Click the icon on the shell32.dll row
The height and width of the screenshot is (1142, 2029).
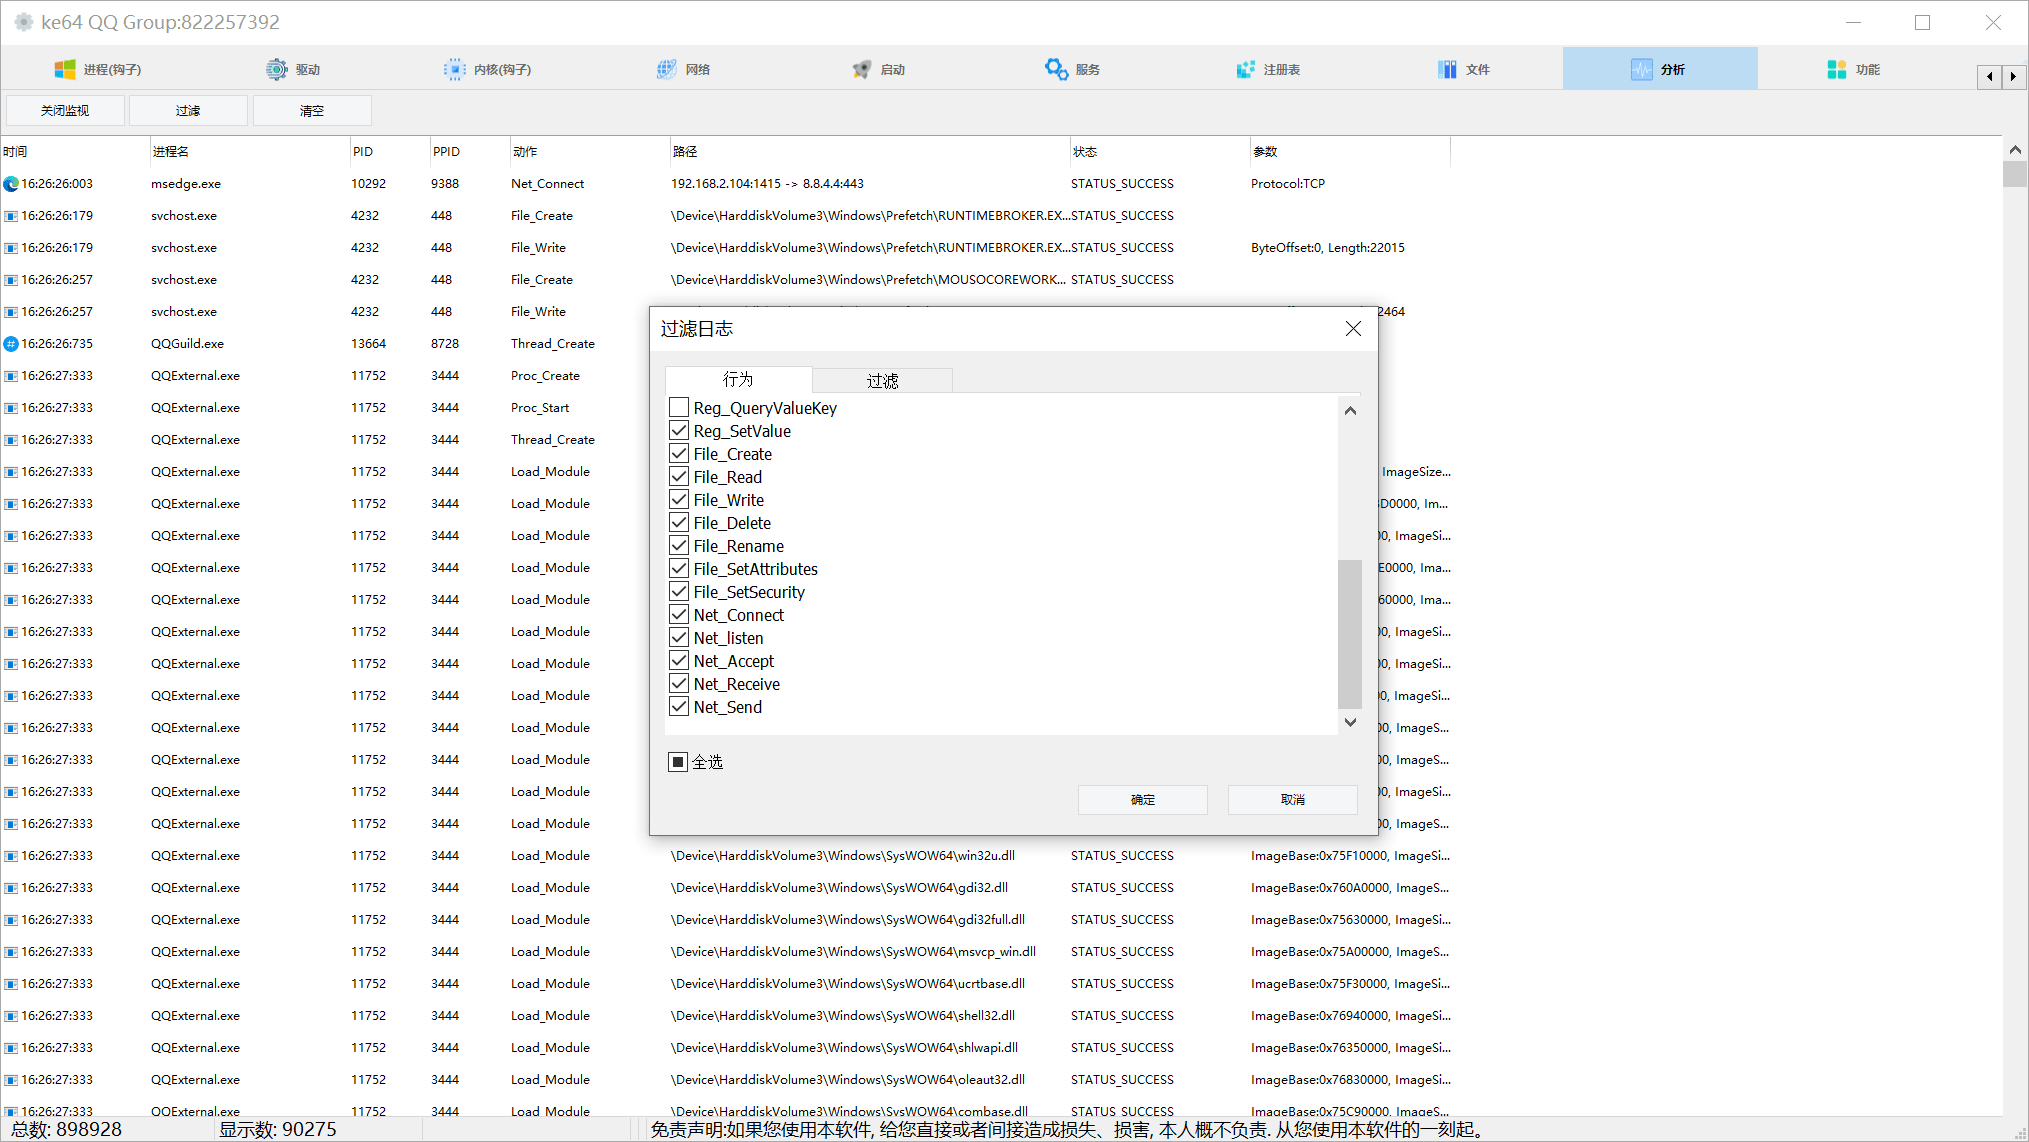(11, 1016)
